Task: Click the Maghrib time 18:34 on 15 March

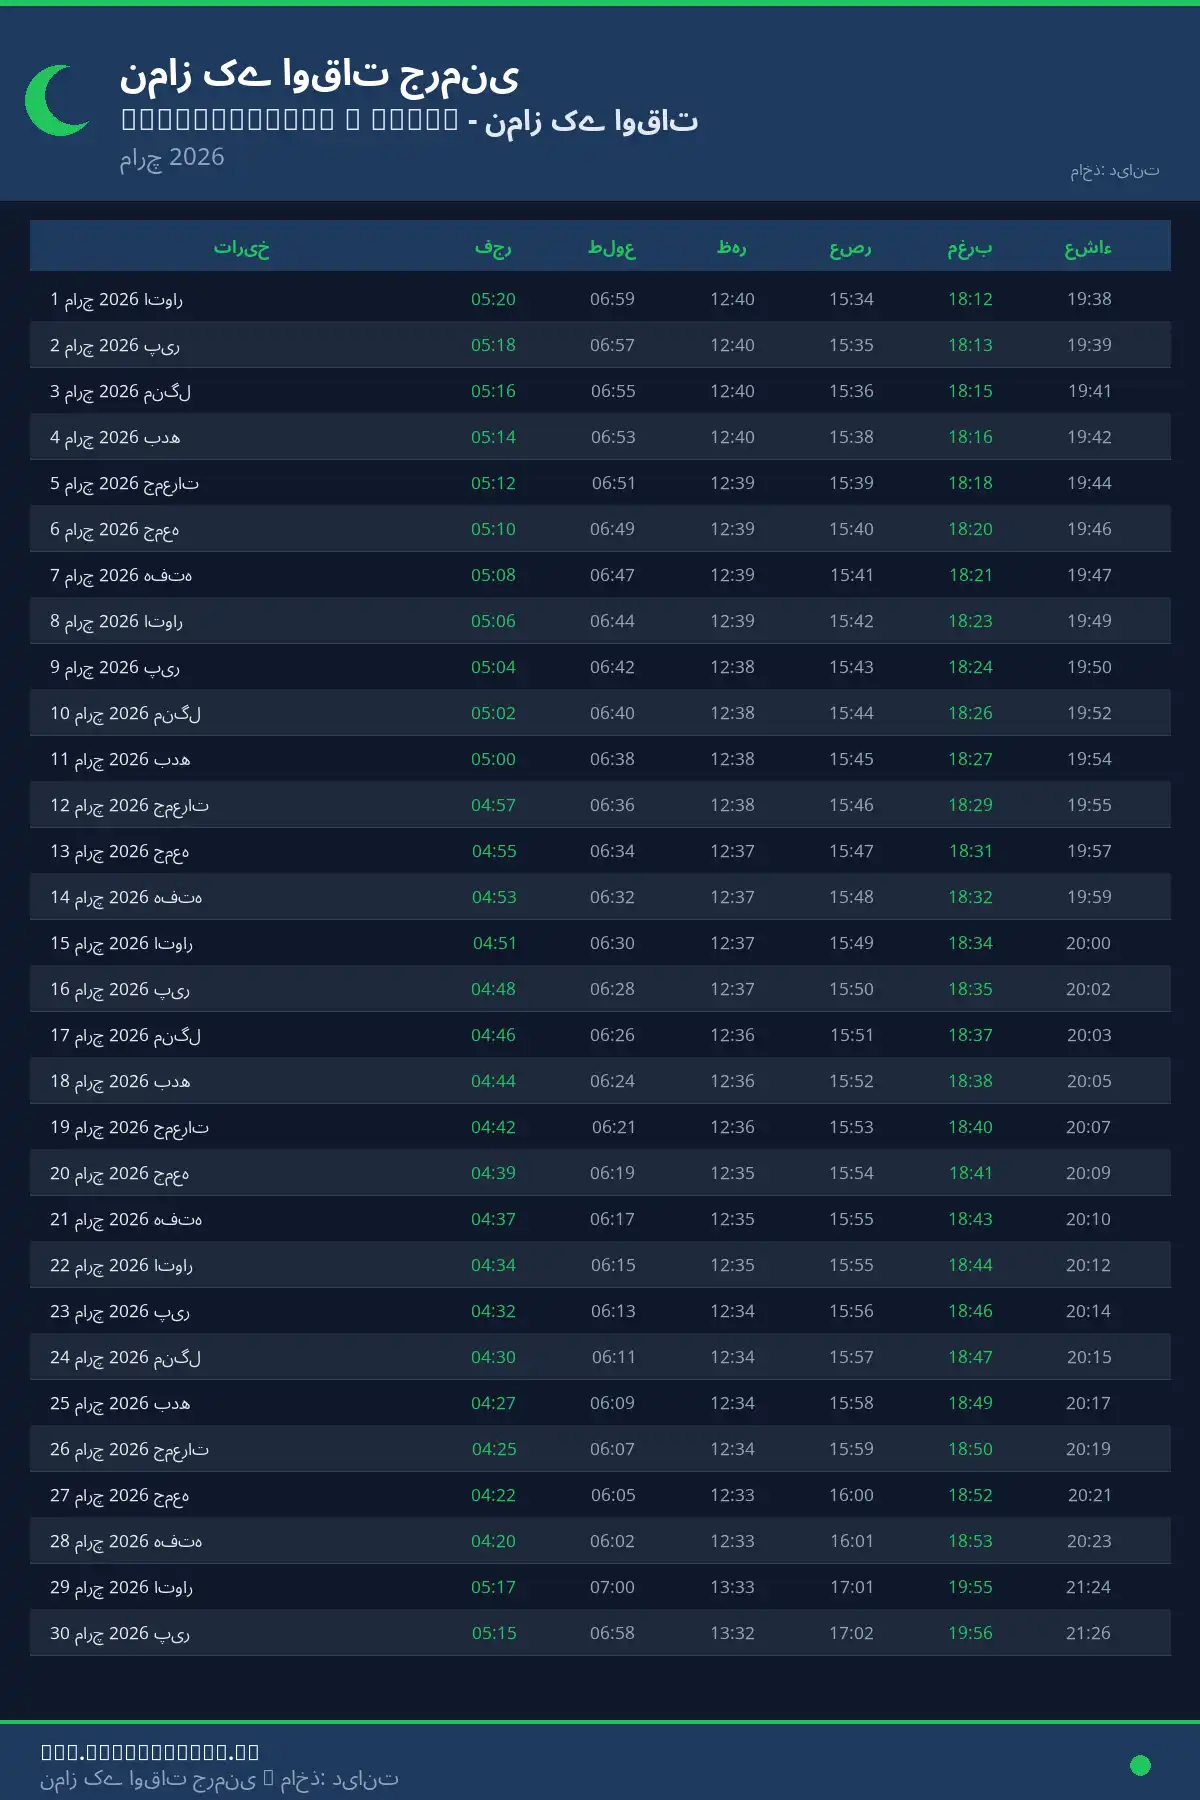Action: (x=970, y=943)
